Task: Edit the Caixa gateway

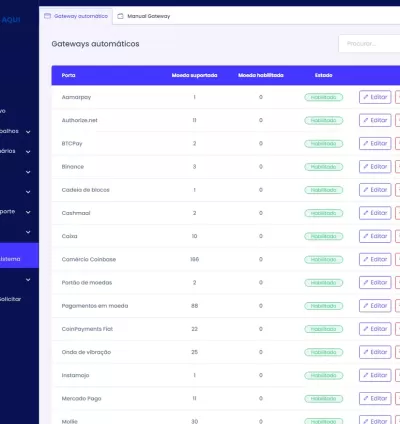Action: (375, 236)
